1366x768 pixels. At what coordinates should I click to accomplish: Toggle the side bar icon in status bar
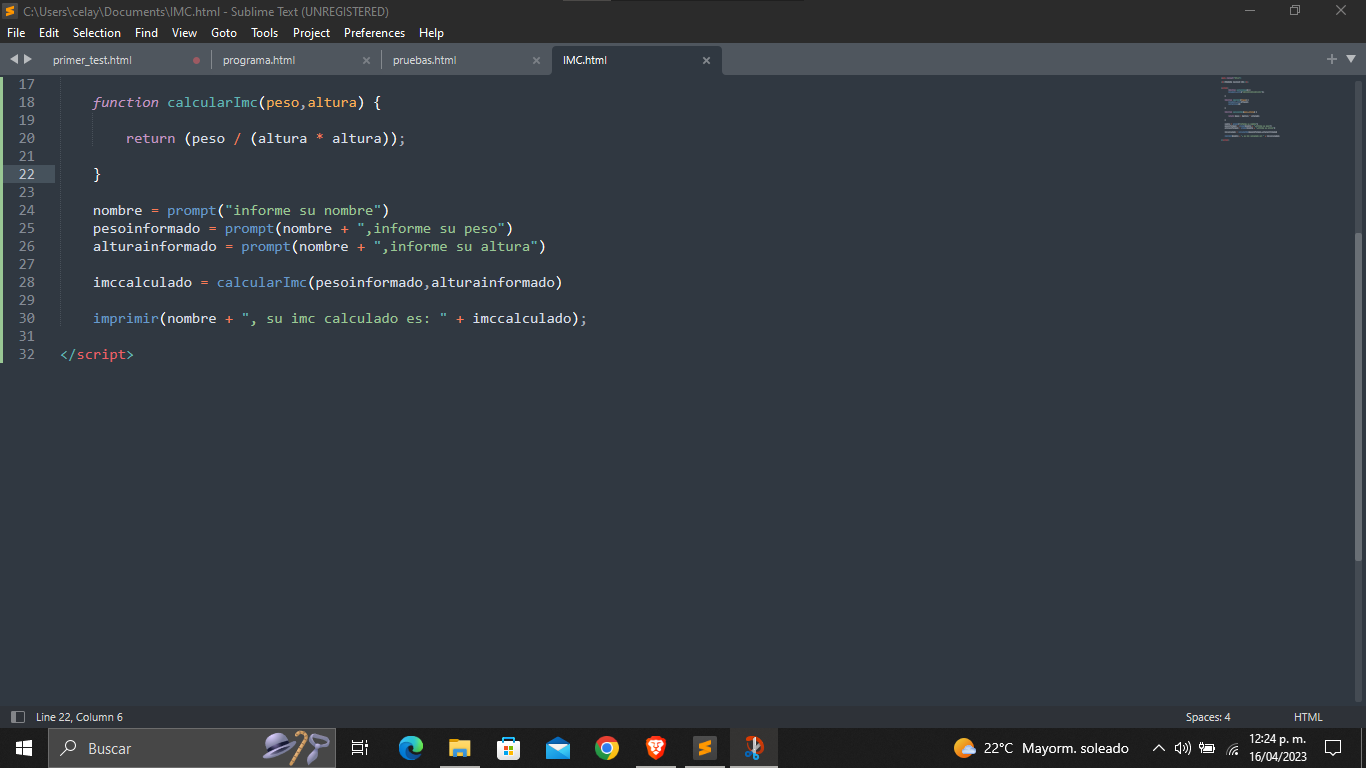(x=17, y=717)
